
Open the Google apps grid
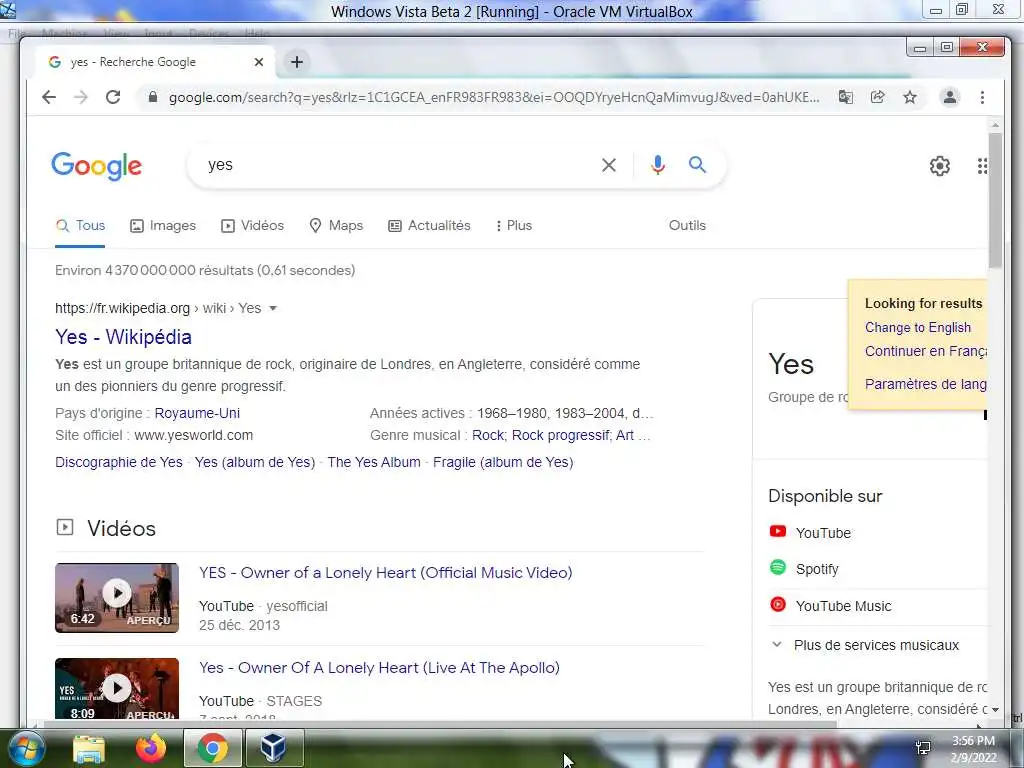pyautogui.click(x=982, y=166)
